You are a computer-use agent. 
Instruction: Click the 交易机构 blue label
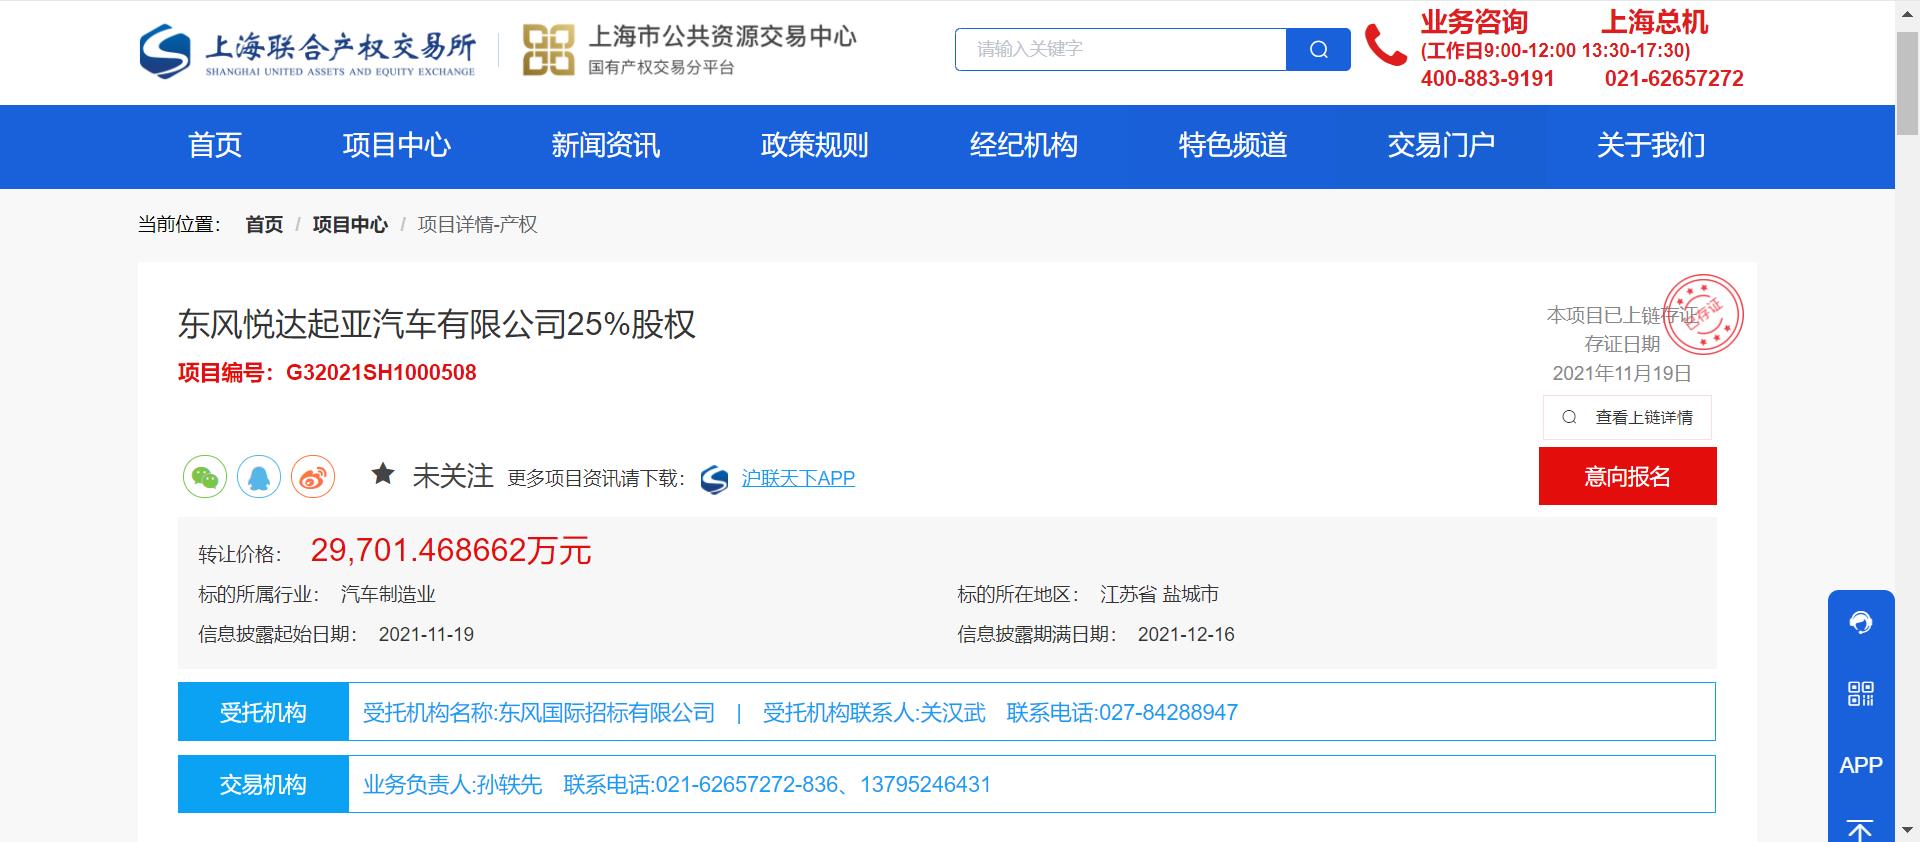263,784
